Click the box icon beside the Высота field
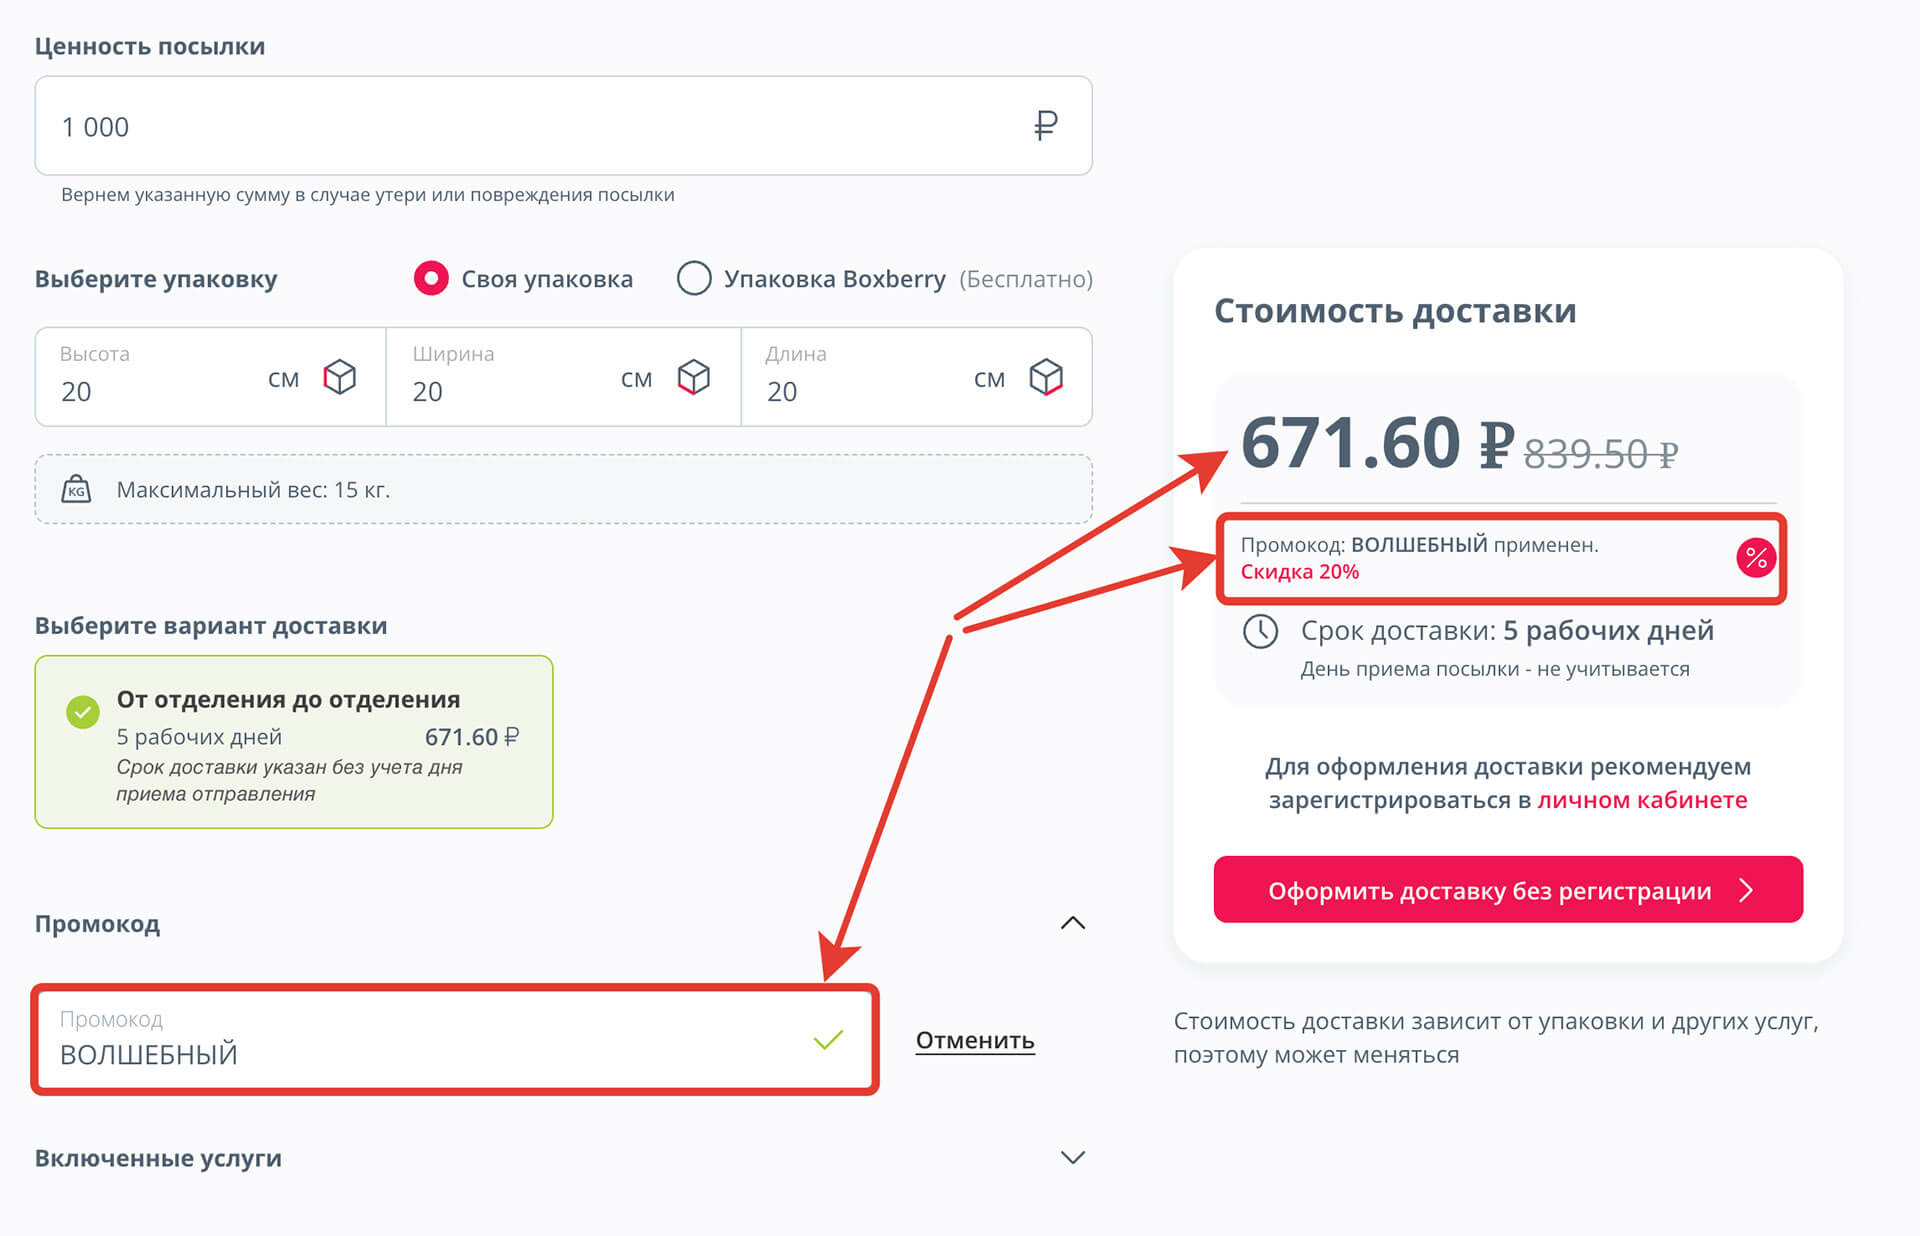The height and width of the screenshot is (1236, 1920). [340, 378]
